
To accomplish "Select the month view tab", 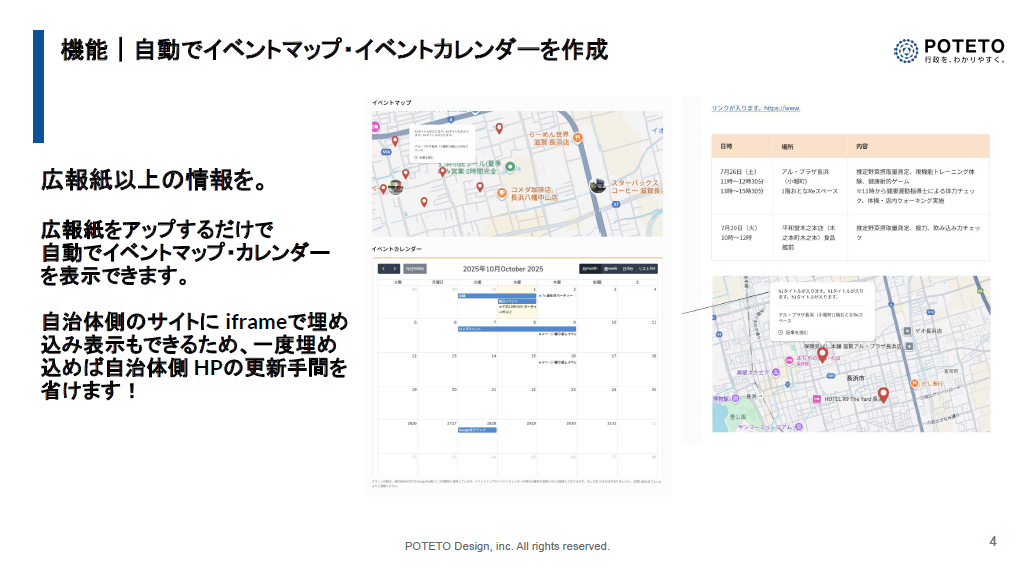I will pyautogui.click(x=590, y=268).
